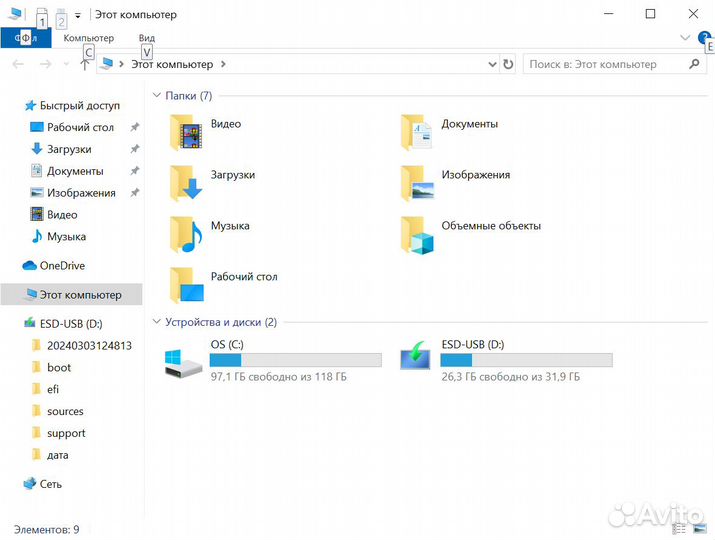715x540 pixels.
Task: Click the chevron before Этот компьютер in address bar
Action: (121, 64)
